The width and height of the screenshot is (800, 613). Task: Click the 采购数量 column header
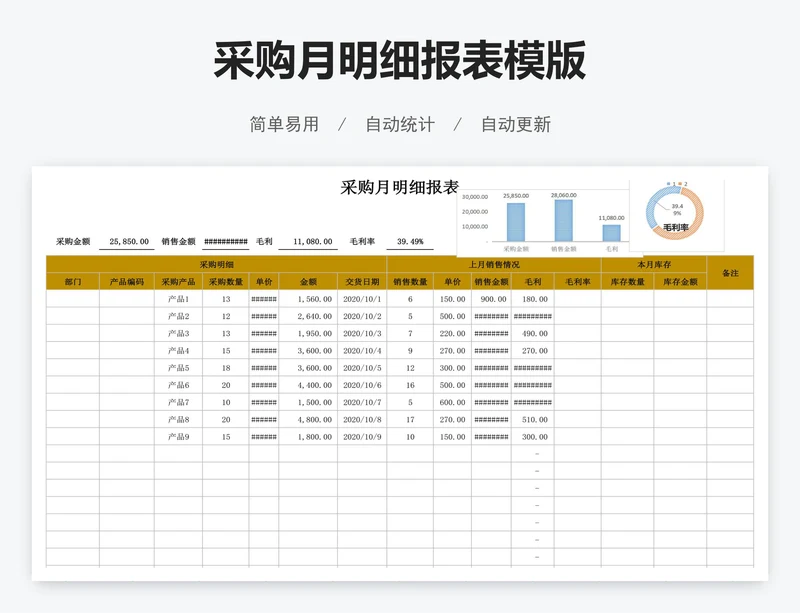(226, 282)
